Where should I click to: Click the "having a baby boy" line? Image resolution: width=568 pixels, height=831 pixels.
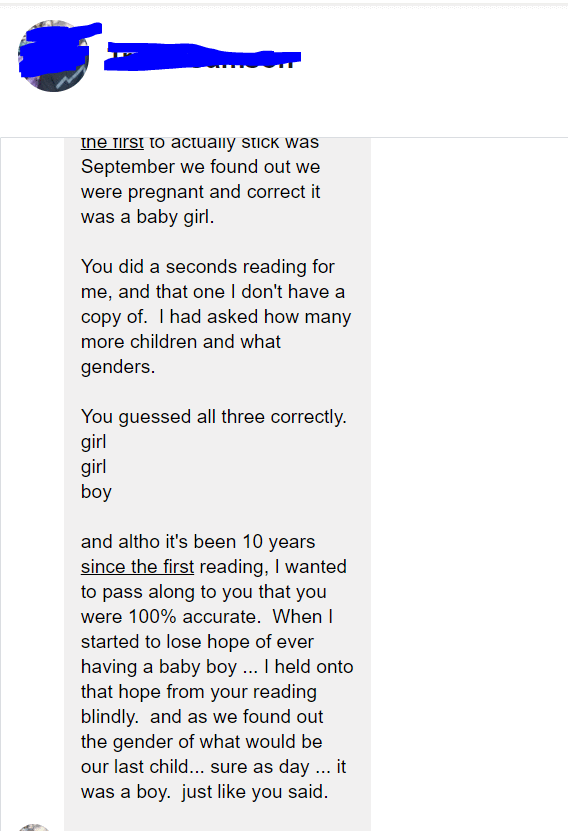click(x=217, y=667)
